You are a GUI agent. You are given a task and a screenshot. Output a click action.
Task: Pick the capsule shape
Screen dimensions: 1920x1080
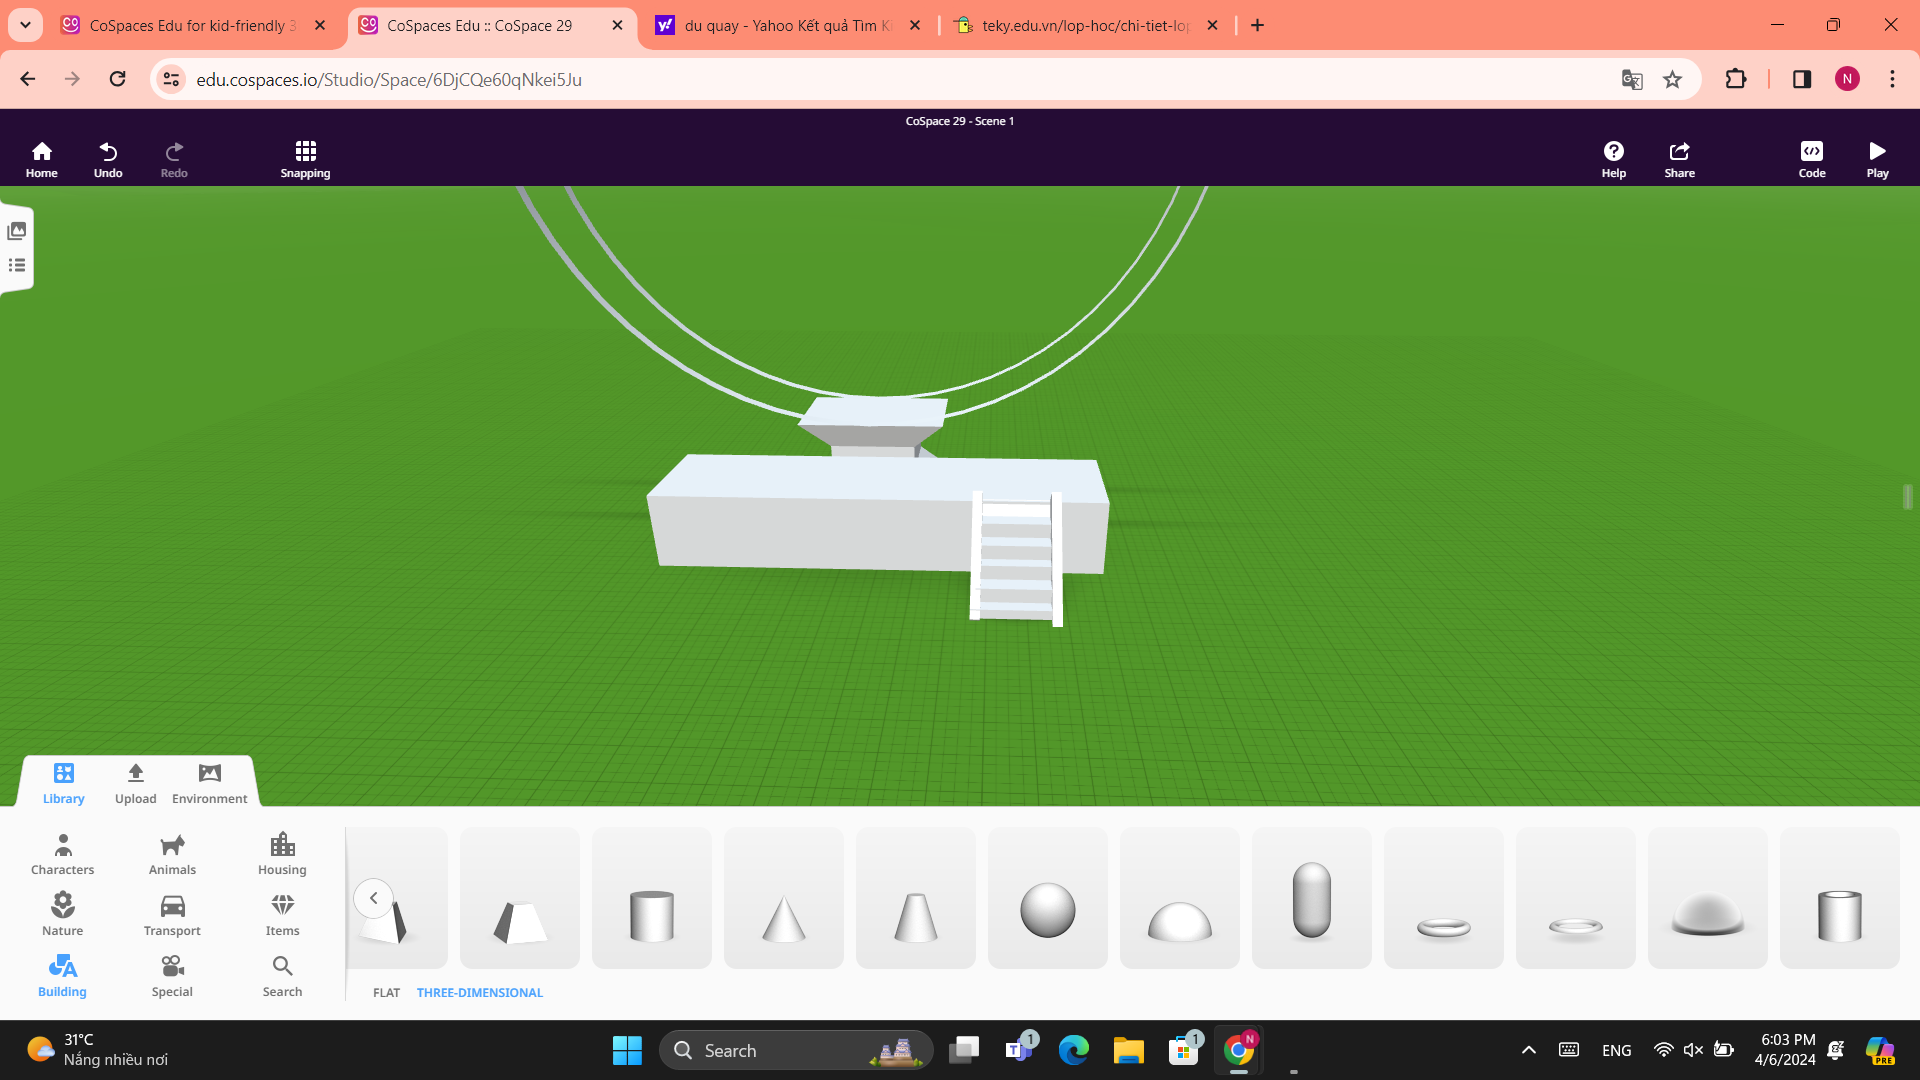point(1312,898)
